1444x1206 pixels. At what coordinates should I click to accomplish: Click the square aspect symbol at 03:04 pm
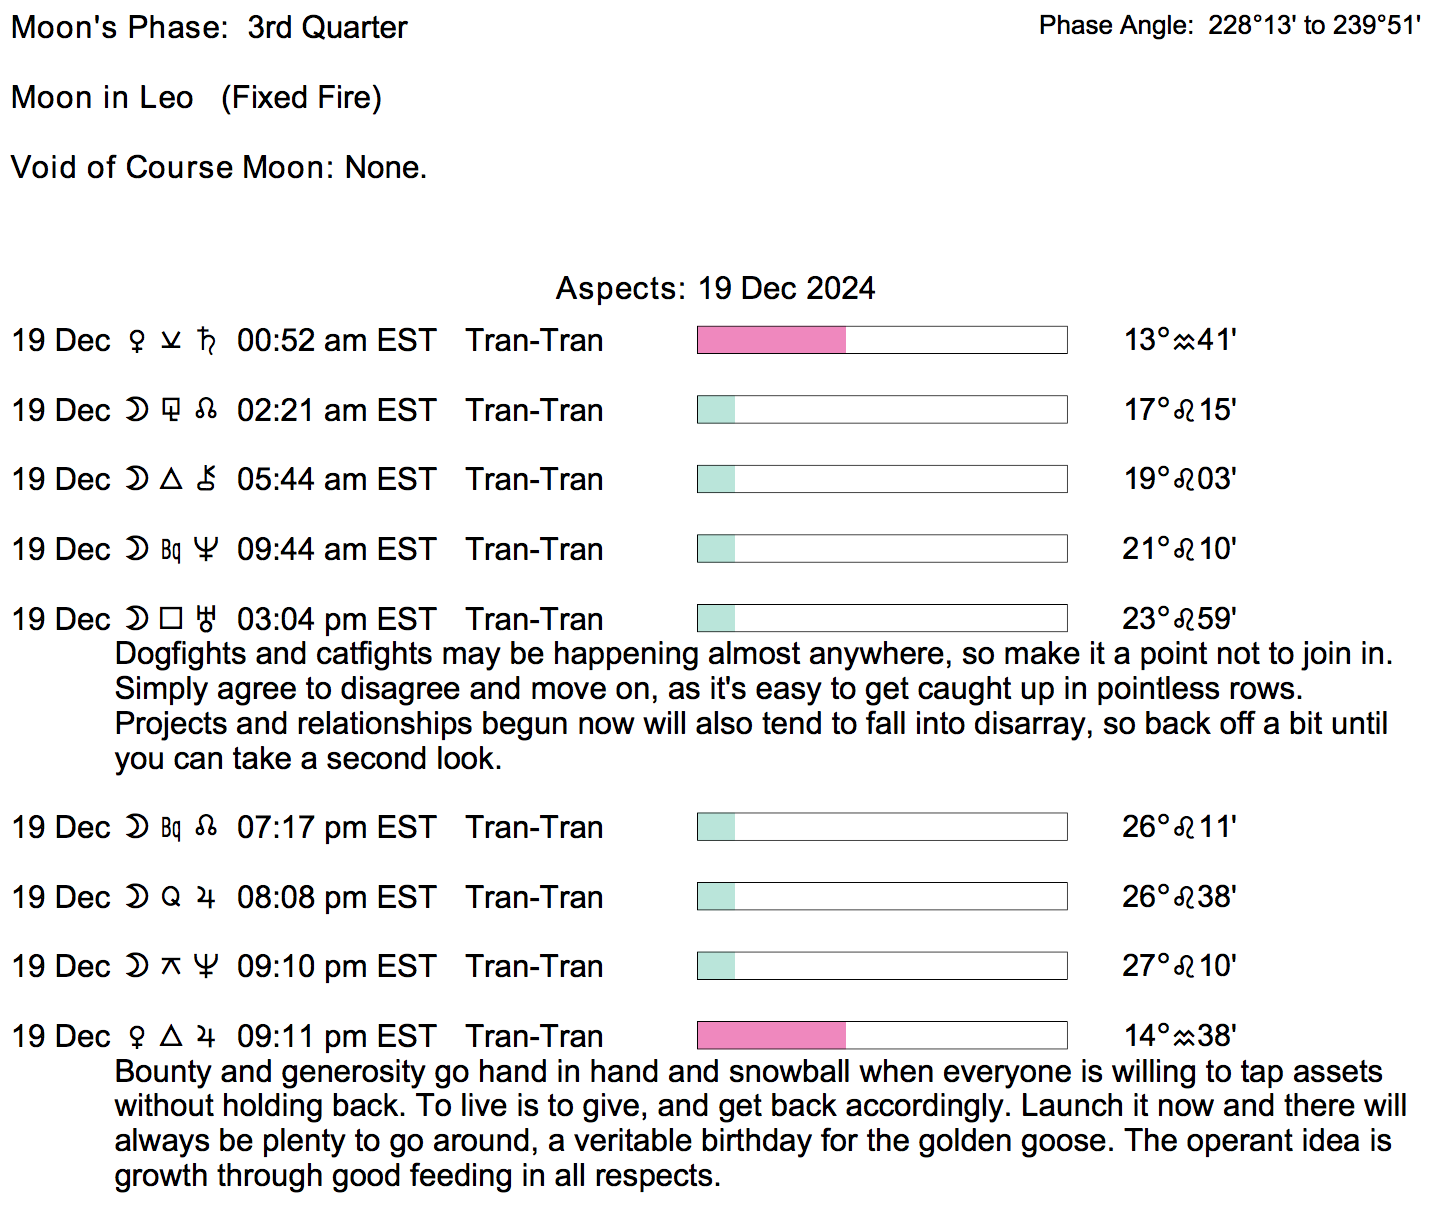coord(172,619)
